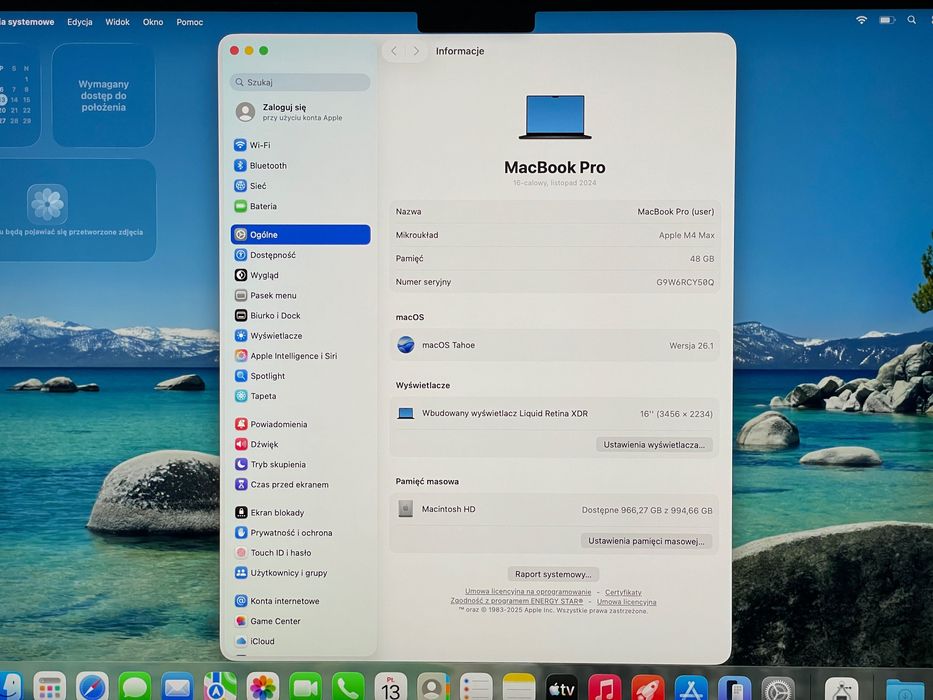Open Game Center settings
Image resolution: width=933 pixels, height=700 pixels.
click(300, 621)
